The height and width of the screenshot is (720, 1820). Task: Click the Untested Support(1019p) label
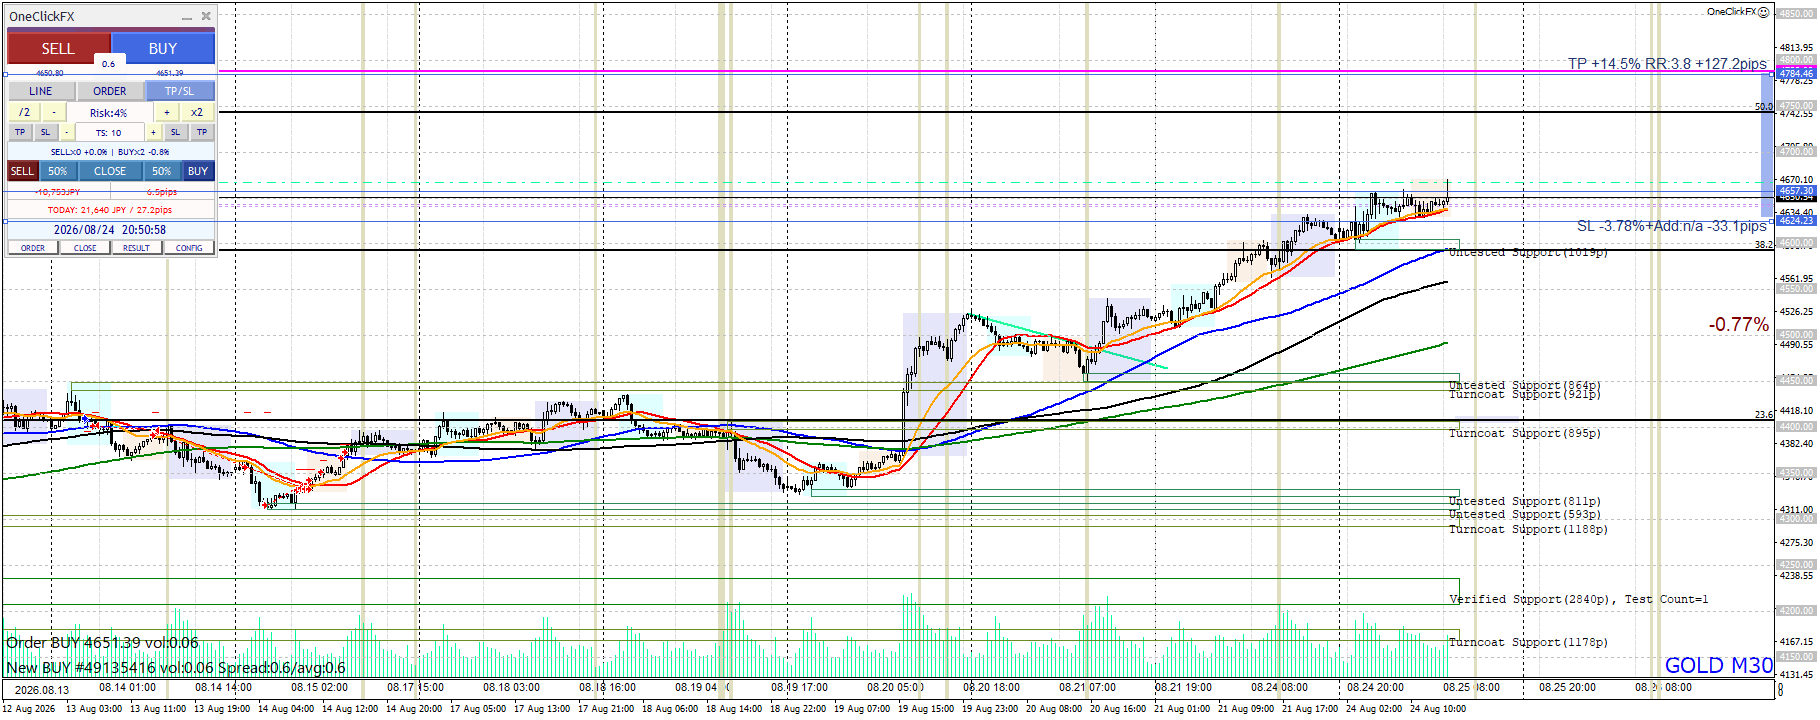1528,252
